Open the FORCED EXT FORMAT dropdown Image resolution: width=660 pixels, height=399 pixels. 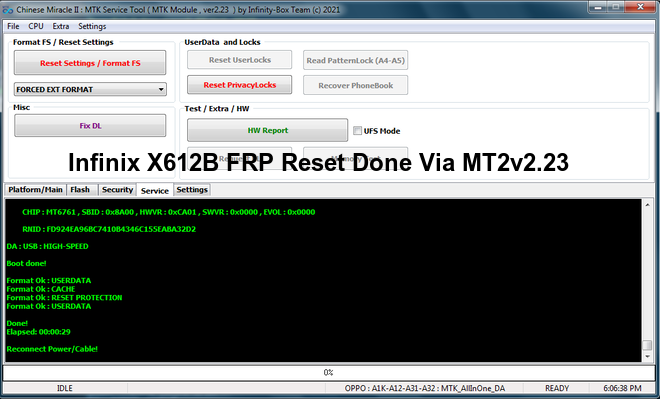tap(90, 89)
